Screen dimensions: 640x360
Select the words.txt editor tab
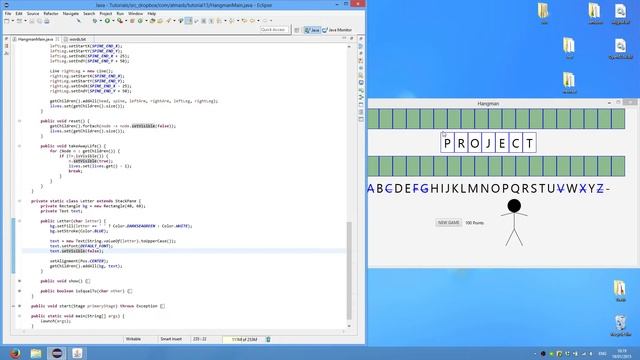(x=78, y=39)
